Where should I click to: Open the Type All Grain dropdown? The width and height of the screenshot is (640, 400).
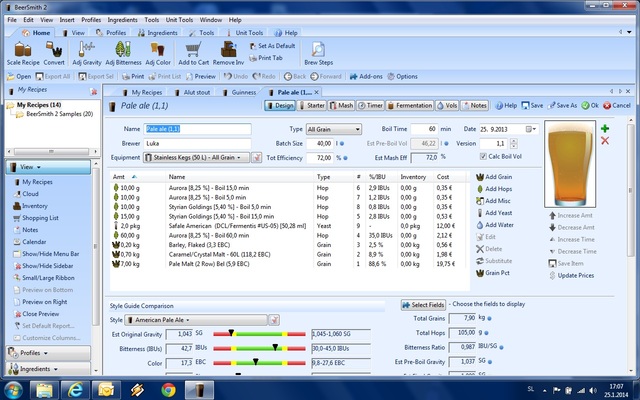(333, 129)
